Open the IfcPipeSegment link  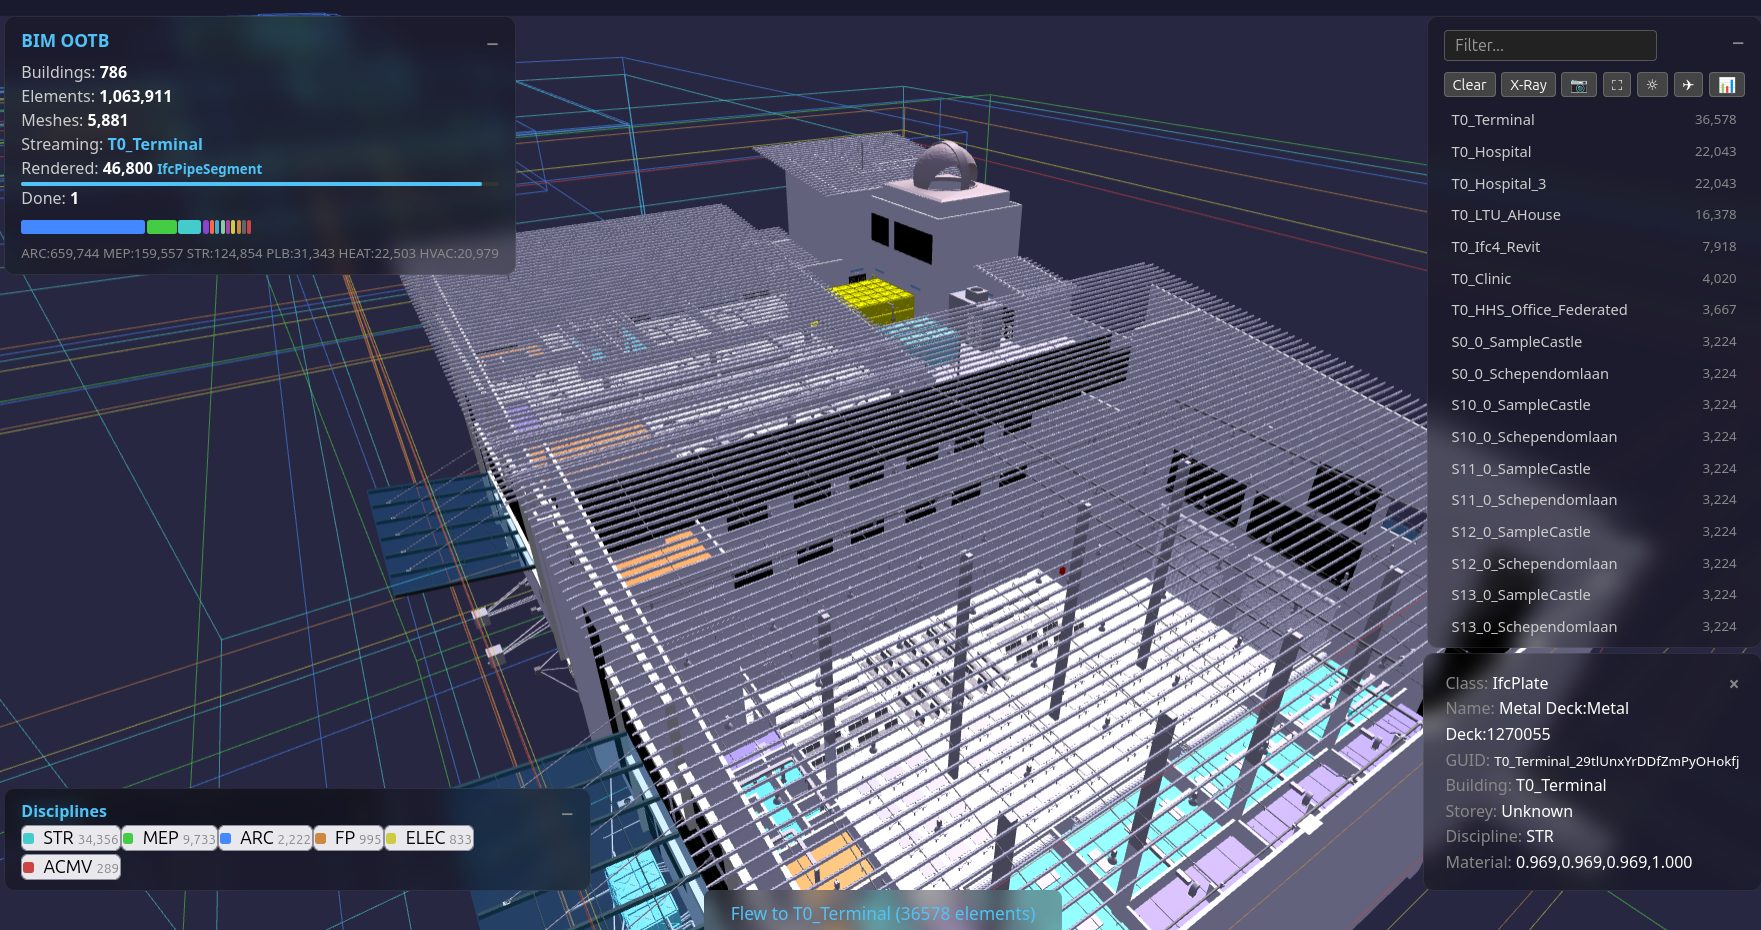click(x=208, y=168)
